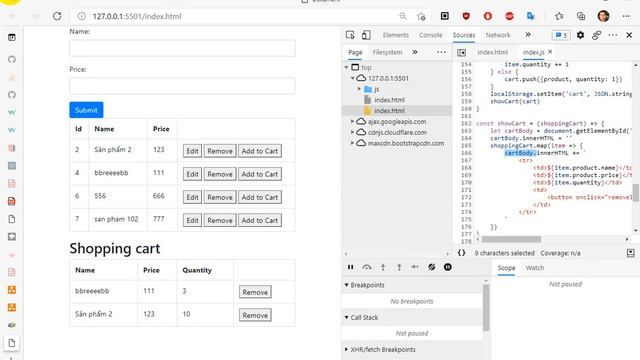Show more DevTools tabs chevron
The height and width of the screenshot is (360, 640).
528,35
